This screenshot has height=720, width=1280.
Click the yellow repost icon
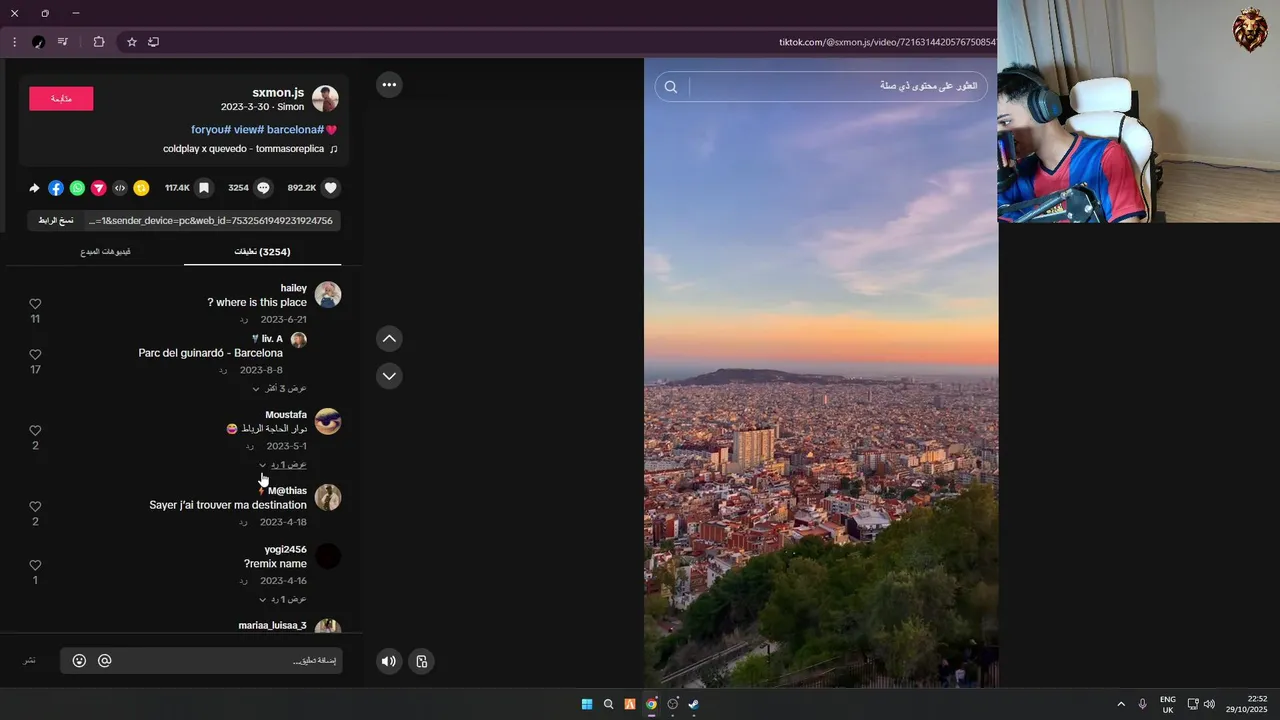click(x=141, y=187)
